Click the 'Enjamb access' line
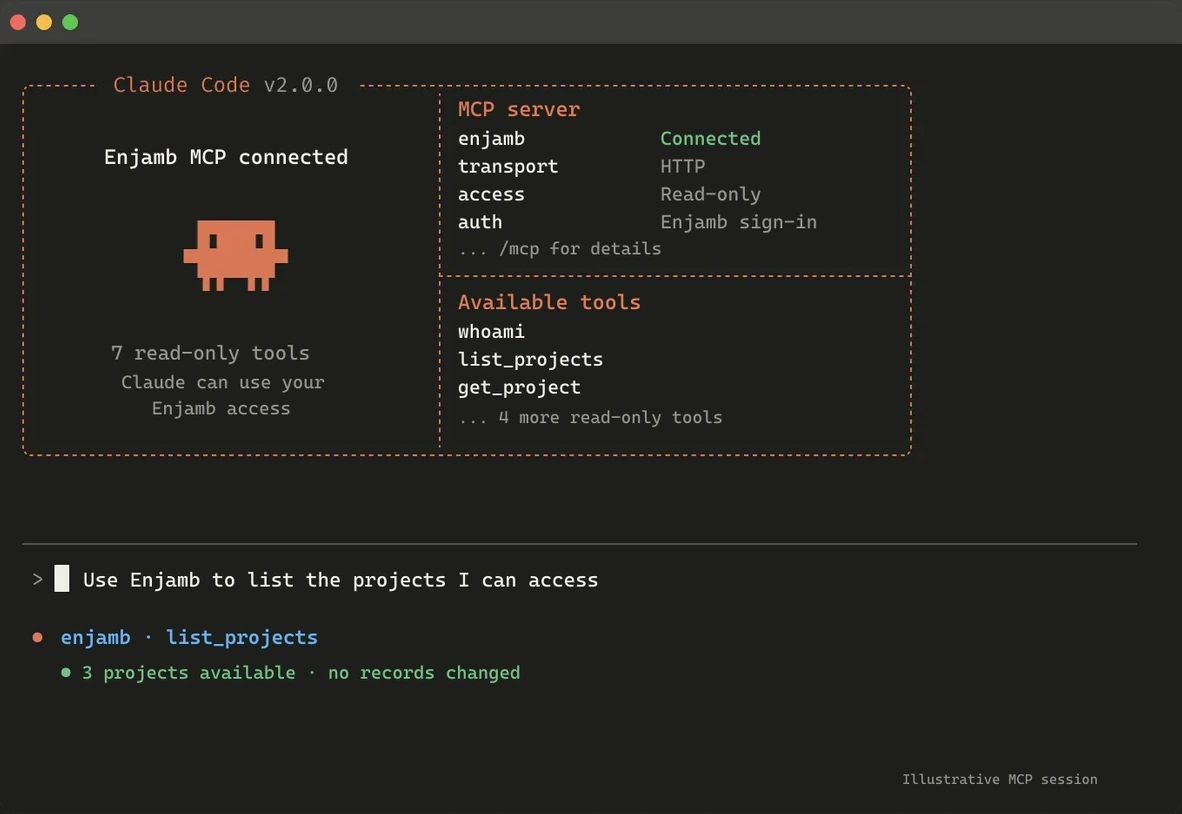This screenshot has height=814, width=1182. [221, 409]
